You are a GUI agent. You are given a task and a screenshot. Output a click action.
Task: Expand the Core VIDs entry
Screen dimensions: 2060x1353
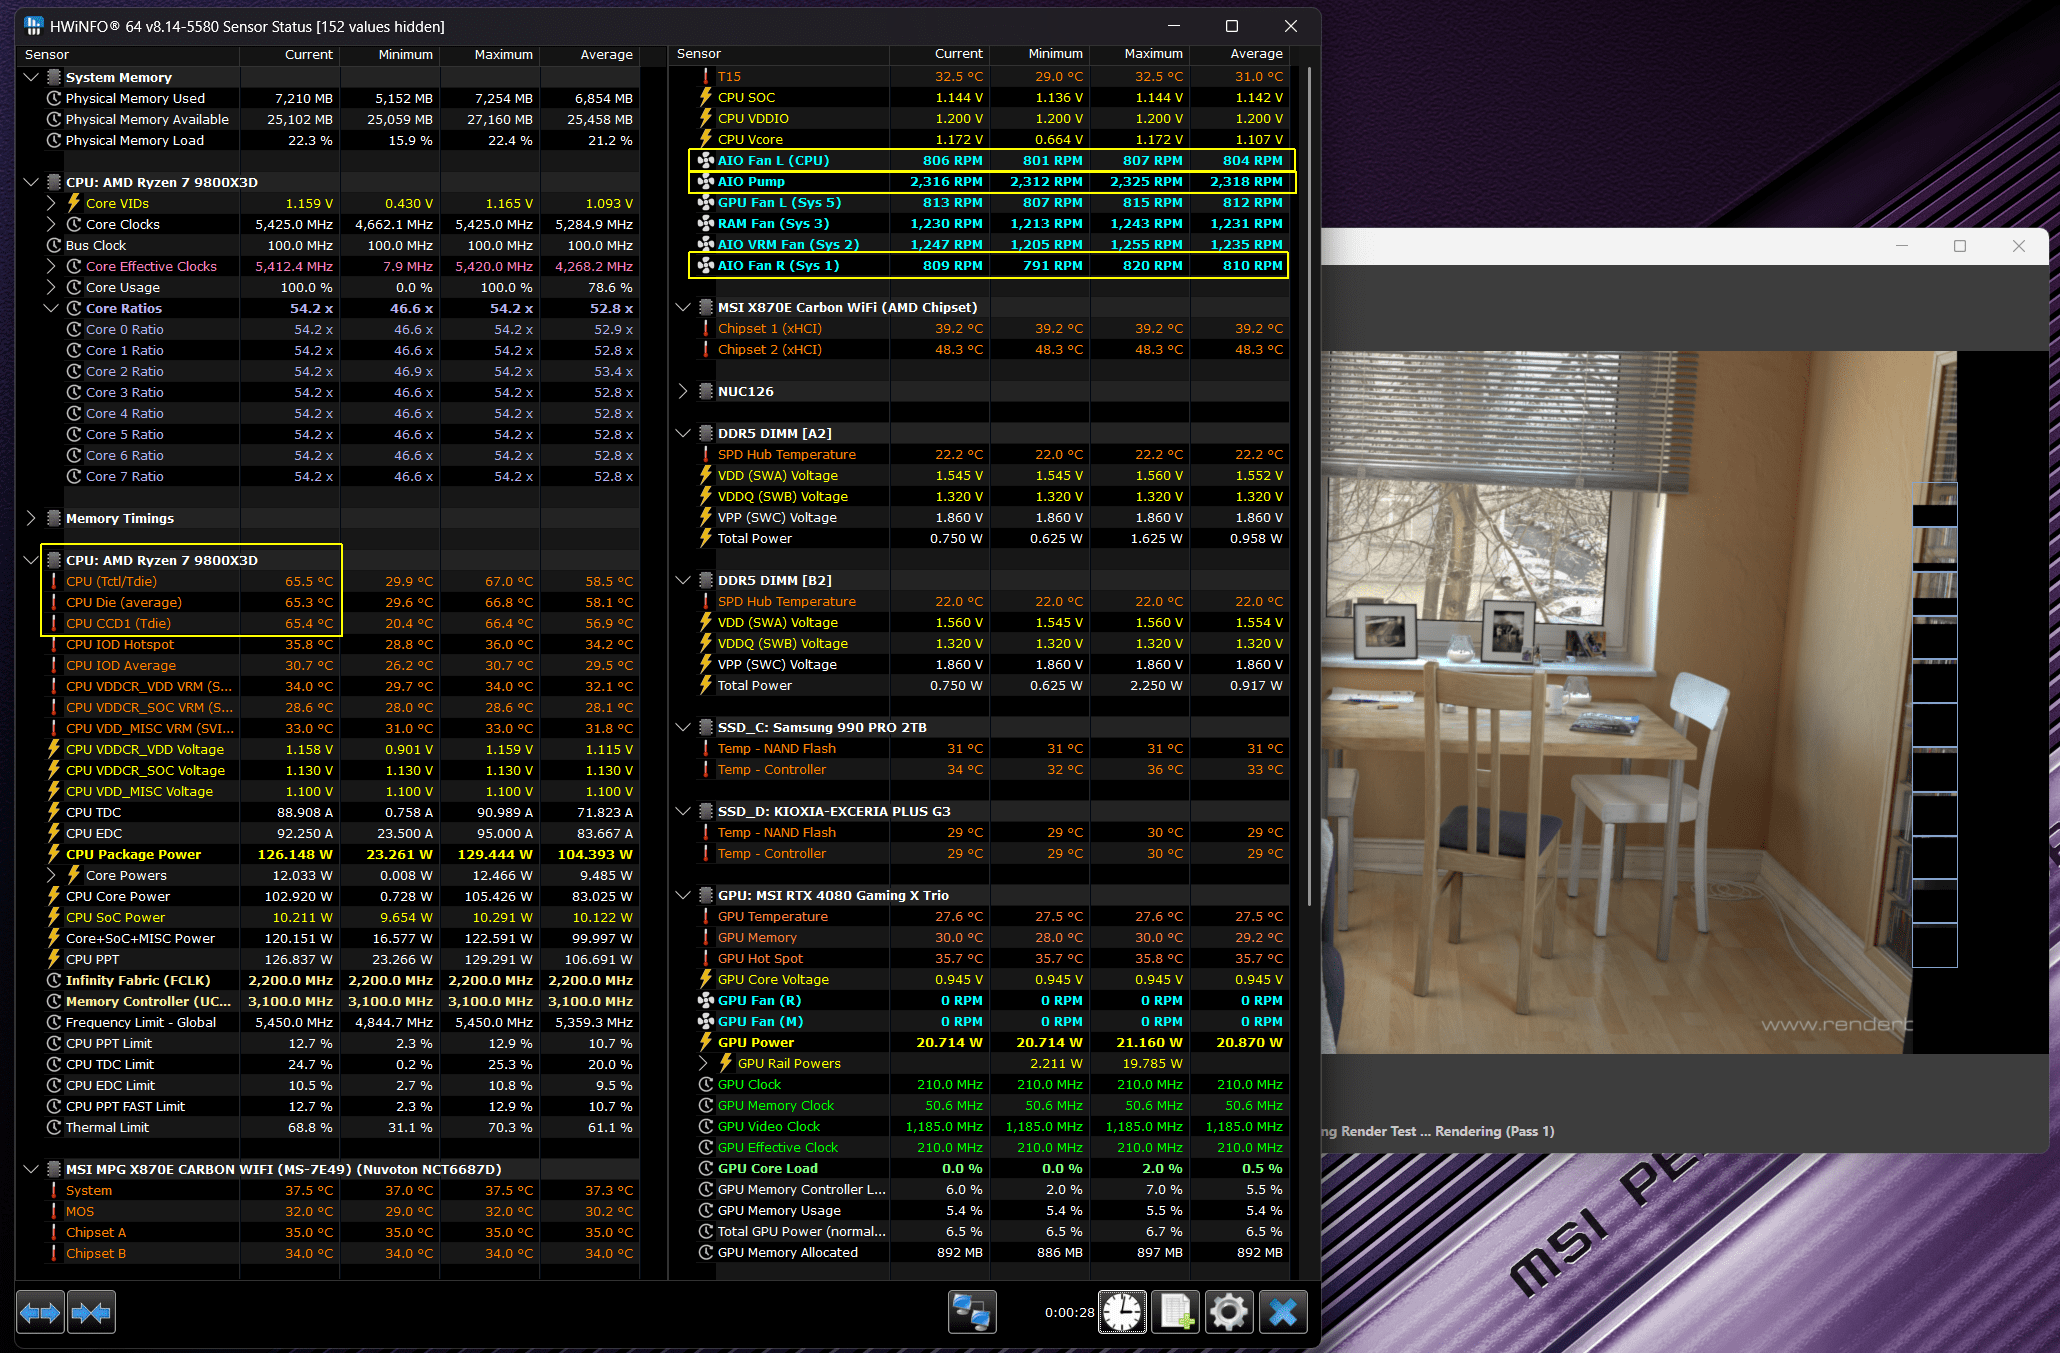click(x=51, y=203)
